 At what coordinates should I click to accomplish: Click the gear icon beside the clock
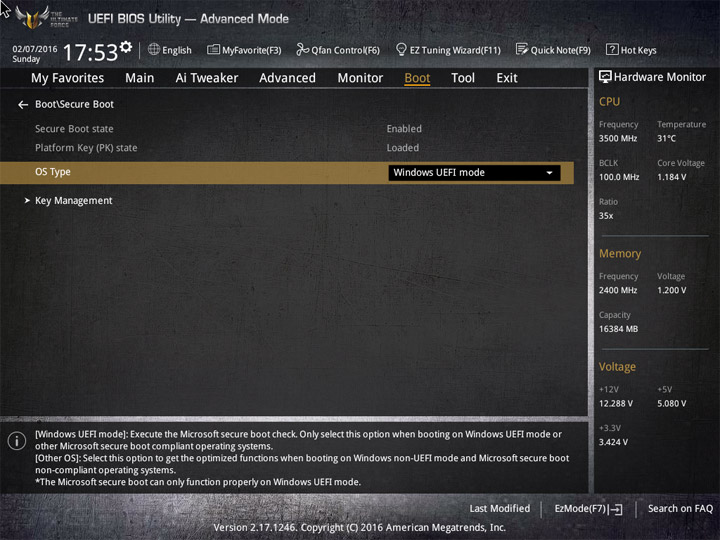[126, 47]
